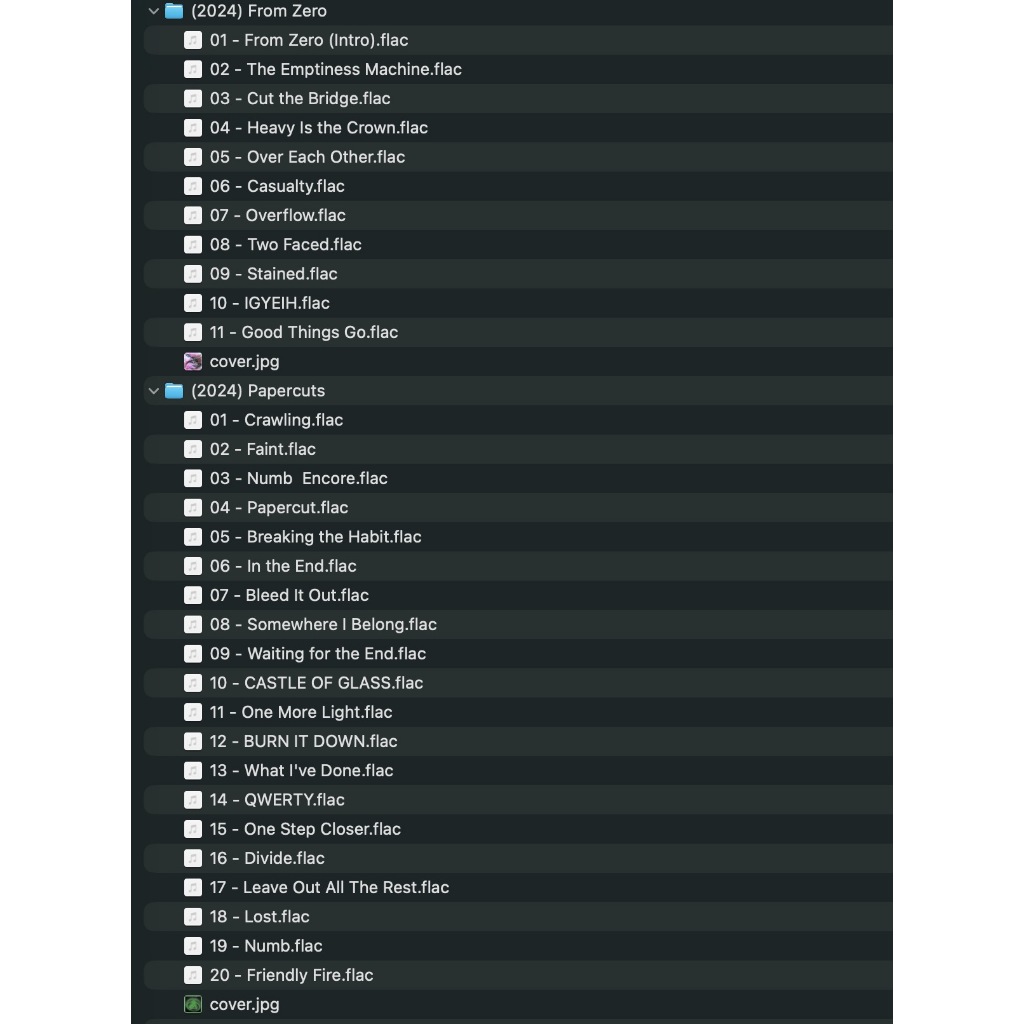Select 03 - Numb Encore.flac file
Screen dimensions: 1024x1024
[x=518, y=479]
